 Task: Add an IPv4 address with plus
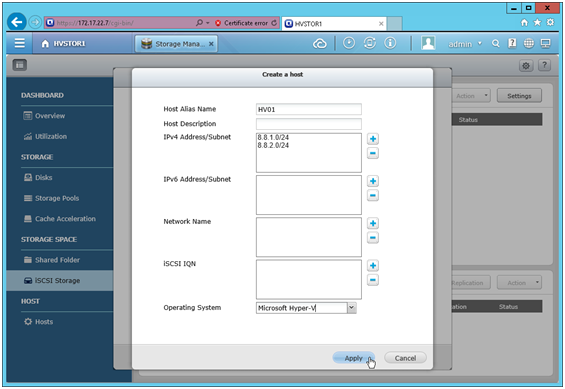pos(373,139)
